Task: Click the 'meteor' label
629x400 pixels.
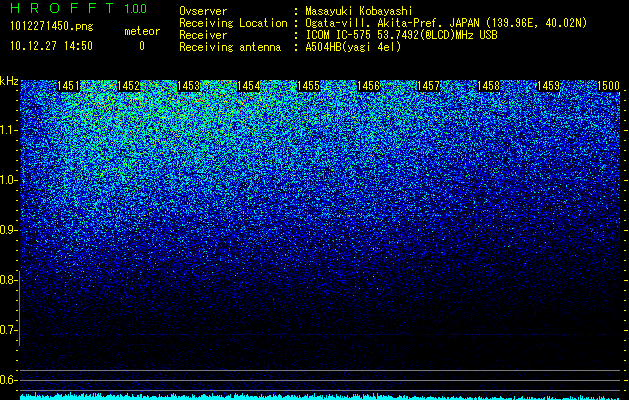Action: [x=142, y=31]
